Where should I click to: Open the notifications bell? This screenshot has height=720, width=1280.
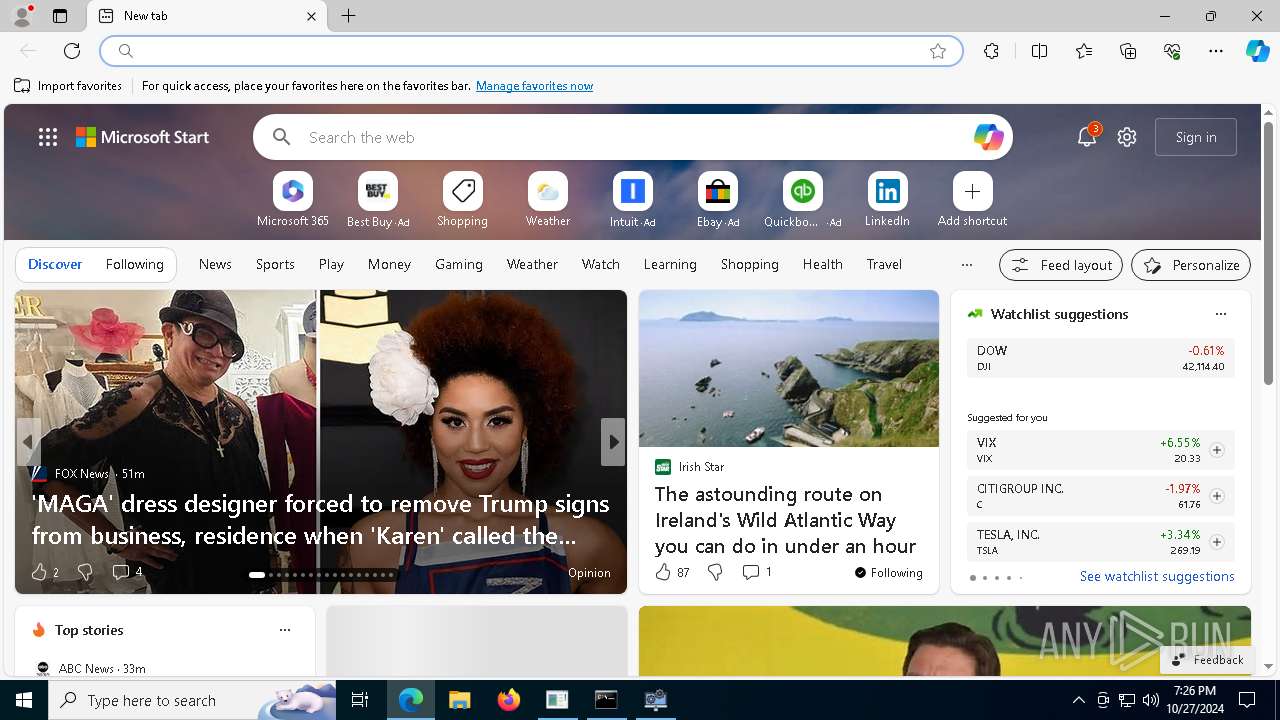pos(1087,137)
